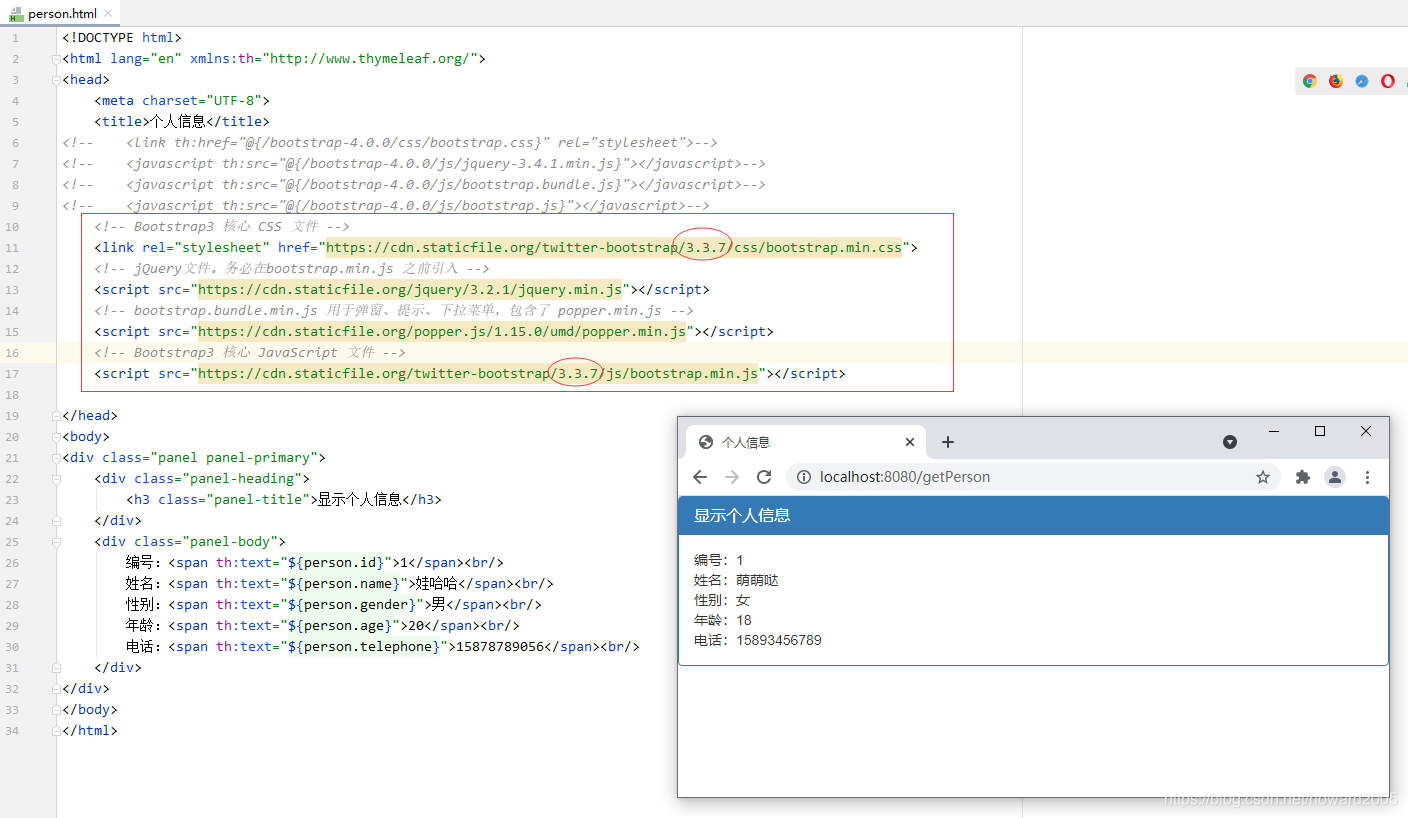Open a new Chrome tab
Screen dimensions: 1408x818
coord(948,442)
